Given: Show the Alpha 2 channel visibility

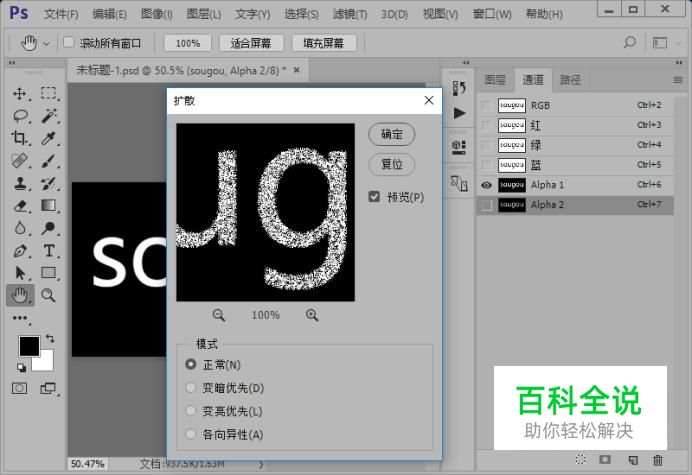Looking at the screenshot, I should tap(486, 205).
